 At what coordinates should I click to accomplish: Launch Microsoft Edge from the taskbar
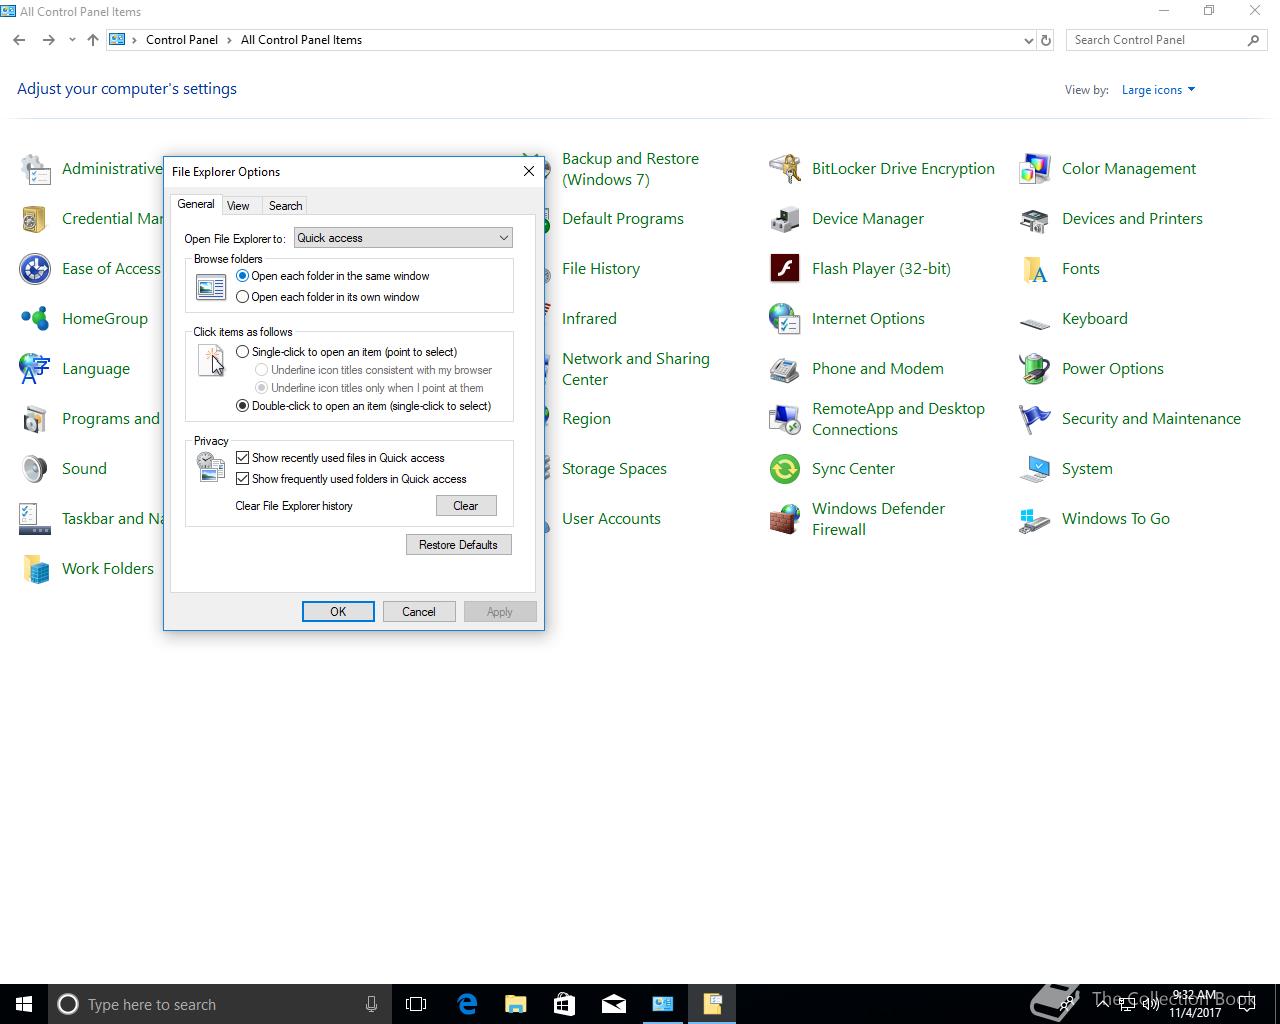click(x=467, y=1004)
